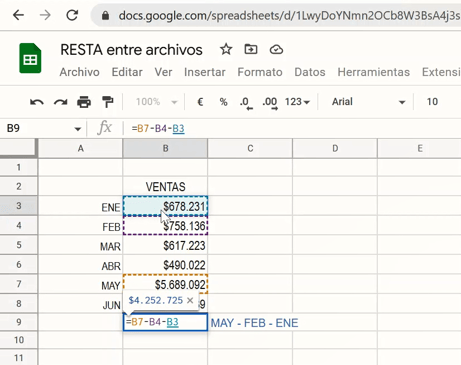Star the RESTA entre archivos document
461x365 pixels.
(x=226, y=50)
